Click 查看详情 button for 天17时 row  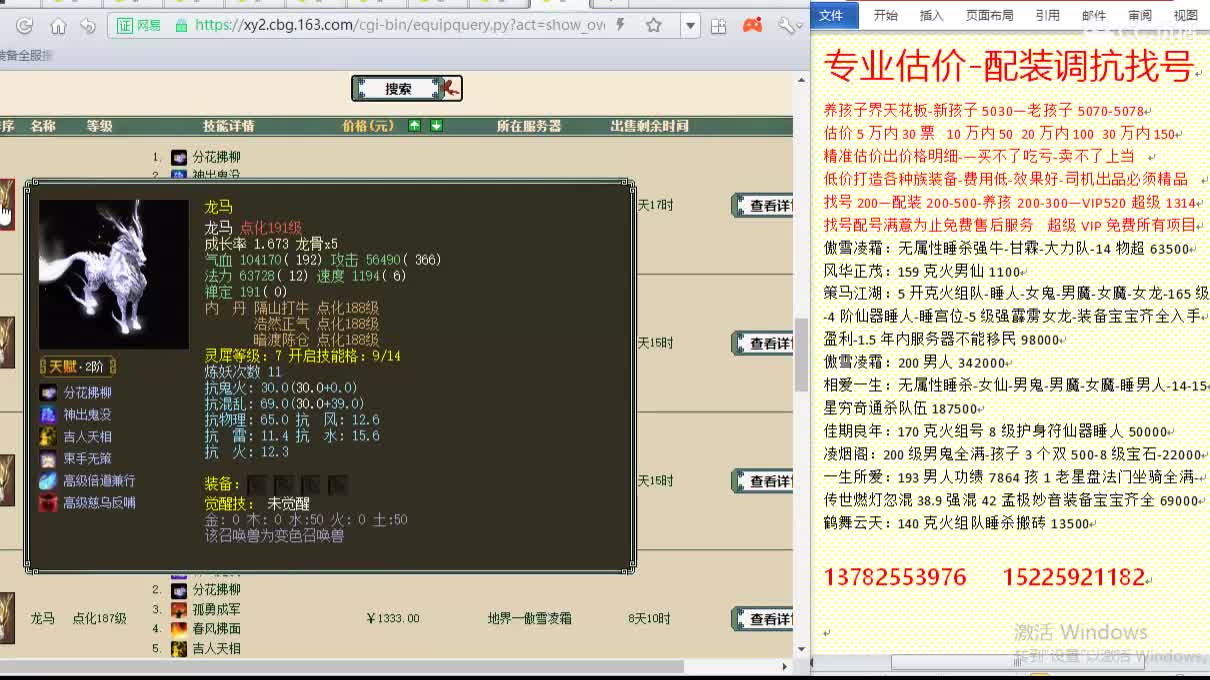pos(764,205)
